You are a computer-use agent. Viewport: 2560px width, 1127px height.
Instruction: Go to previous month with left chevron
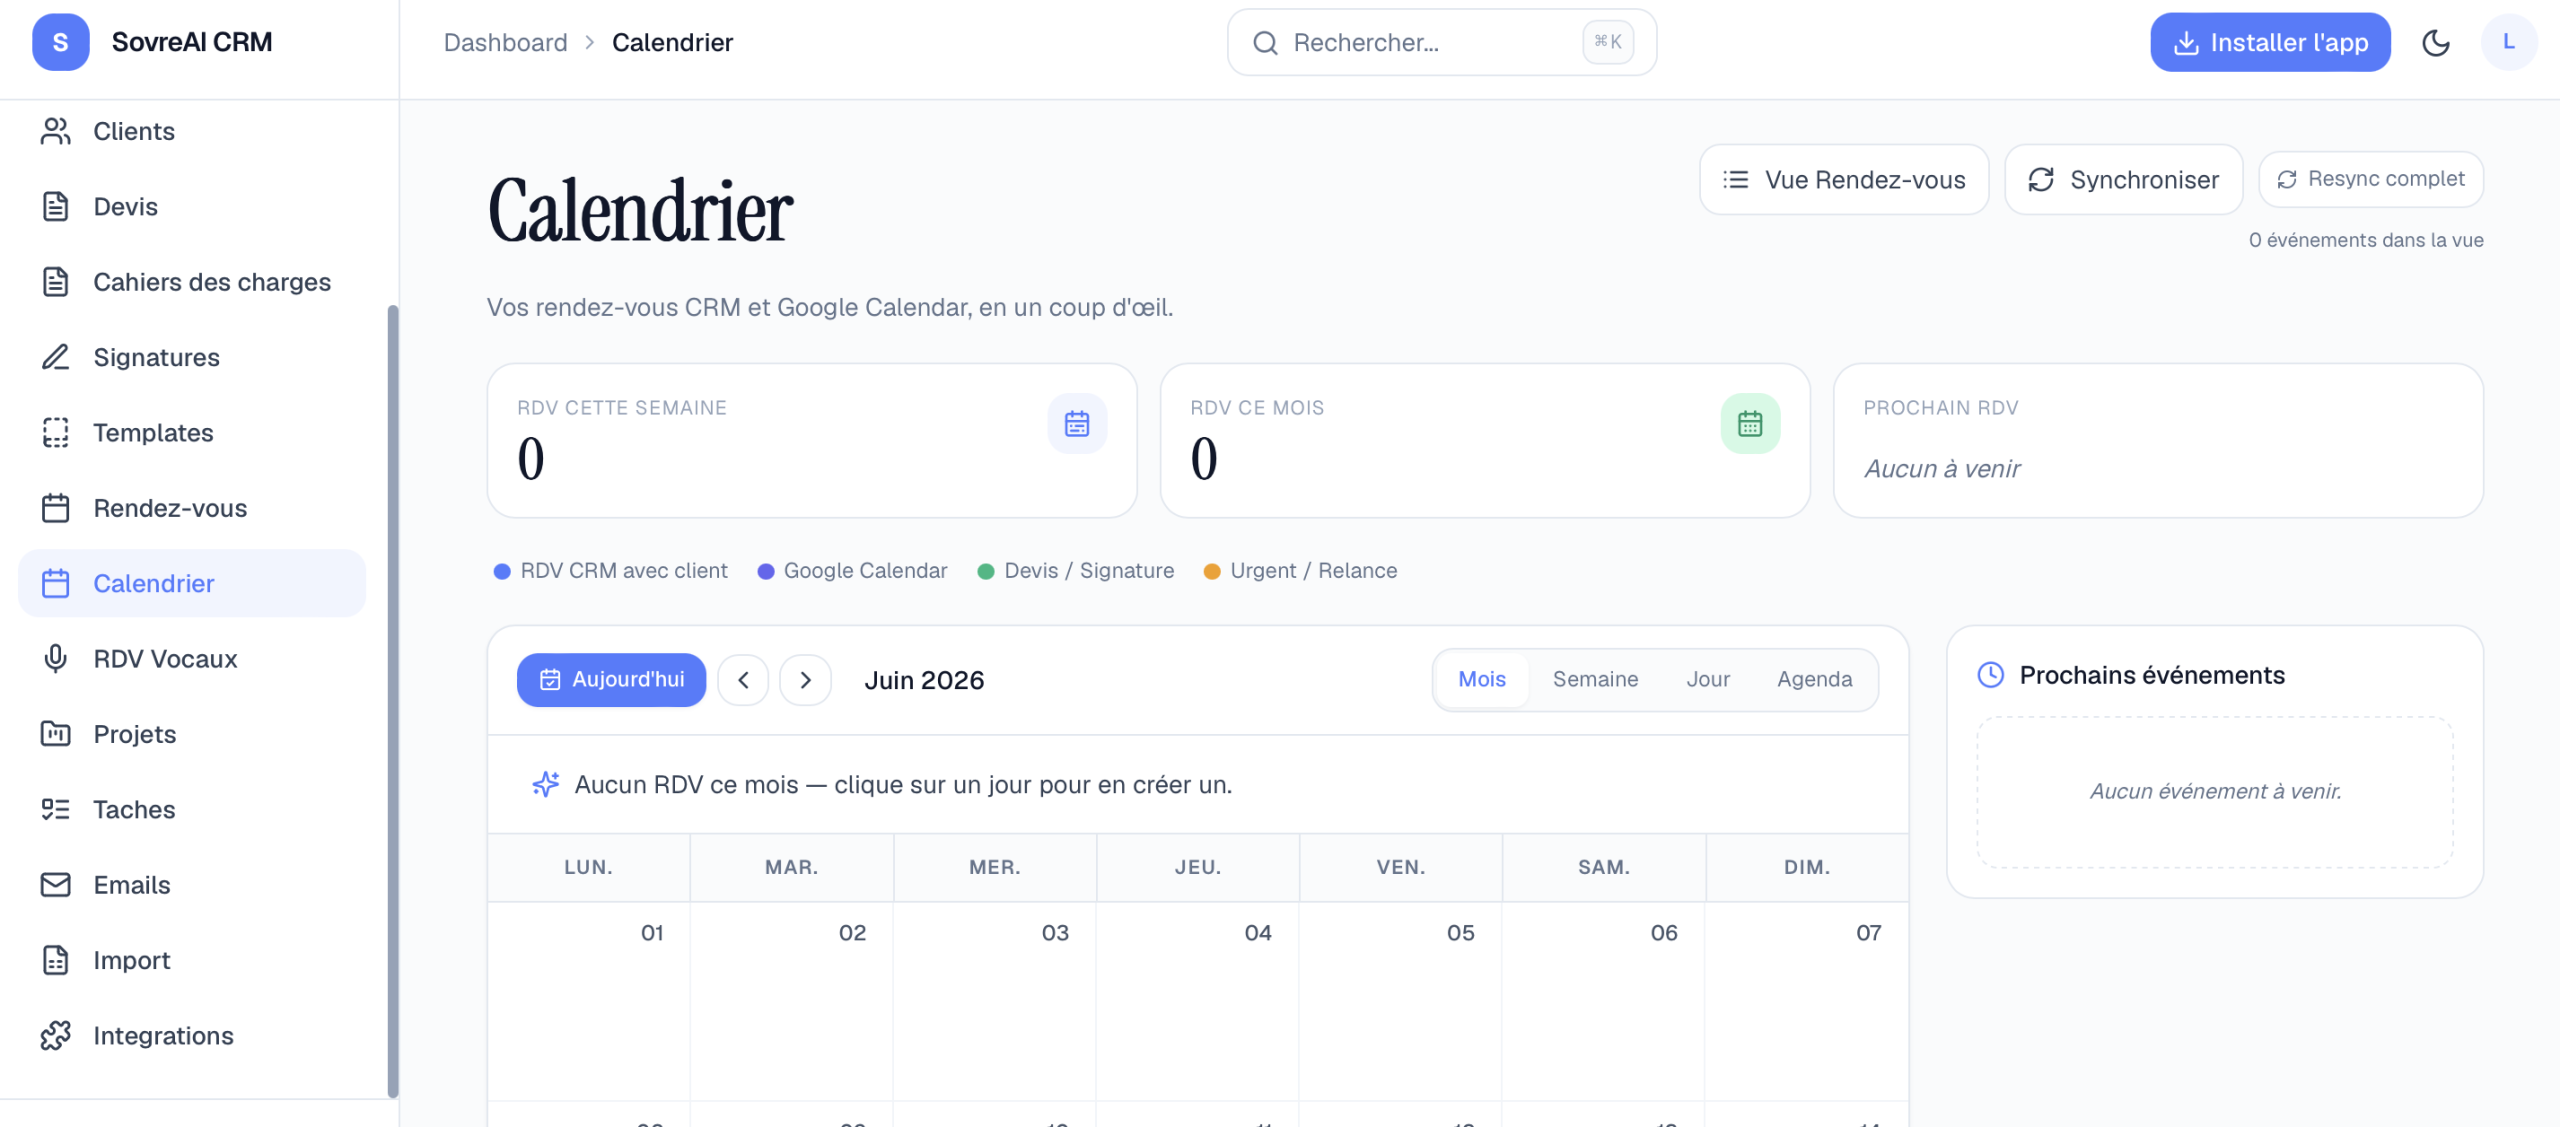(x=743, y=680)
